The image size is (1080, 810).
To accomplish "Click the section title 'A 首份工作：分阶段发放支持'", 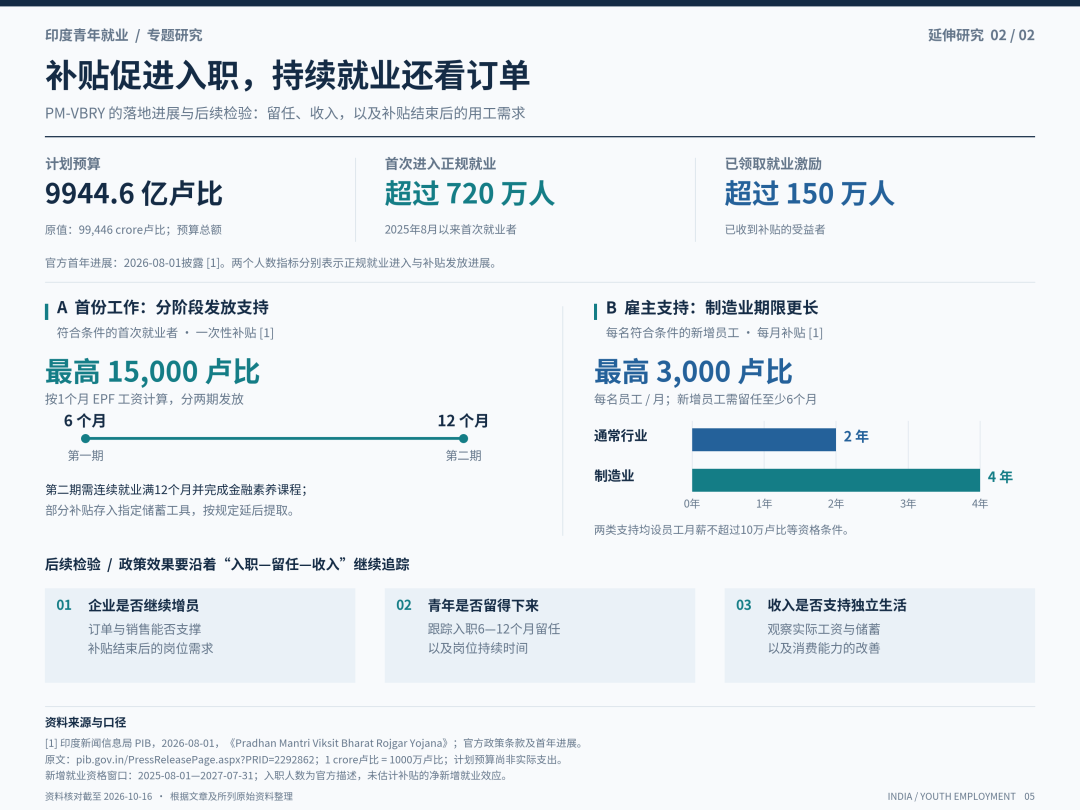I will click(163, 308).
